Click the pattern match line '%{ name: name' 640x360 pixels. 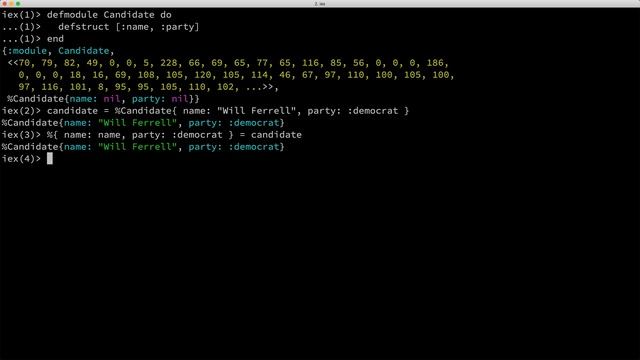pyautogui.click(x=174, y=135)
